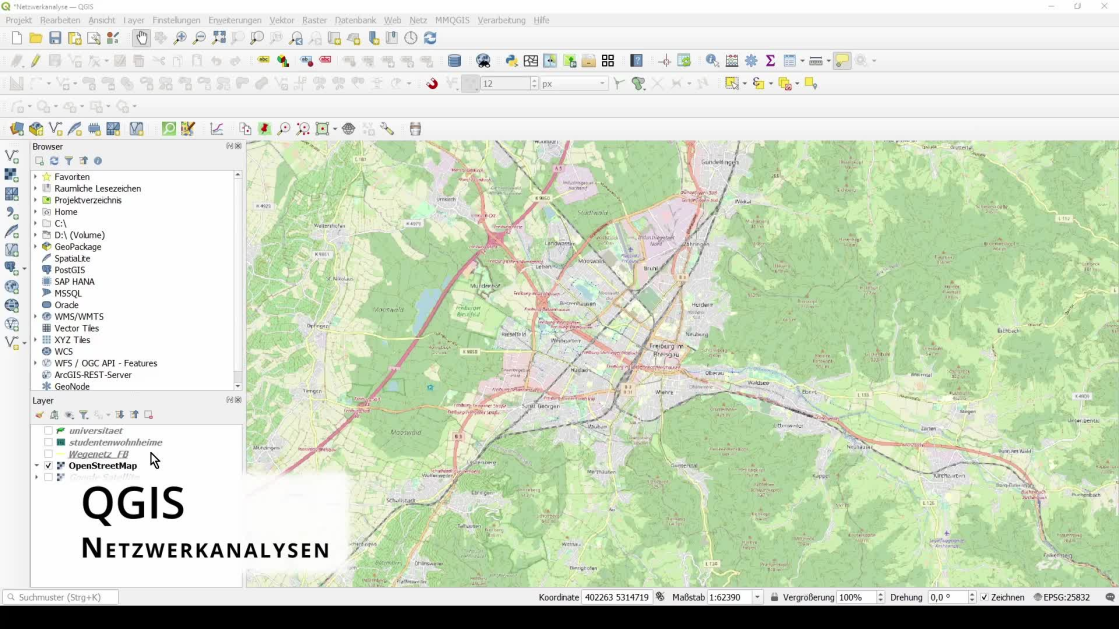Open the green search plugin icon
Screen dimensions: 1119x629
[168, 129]
